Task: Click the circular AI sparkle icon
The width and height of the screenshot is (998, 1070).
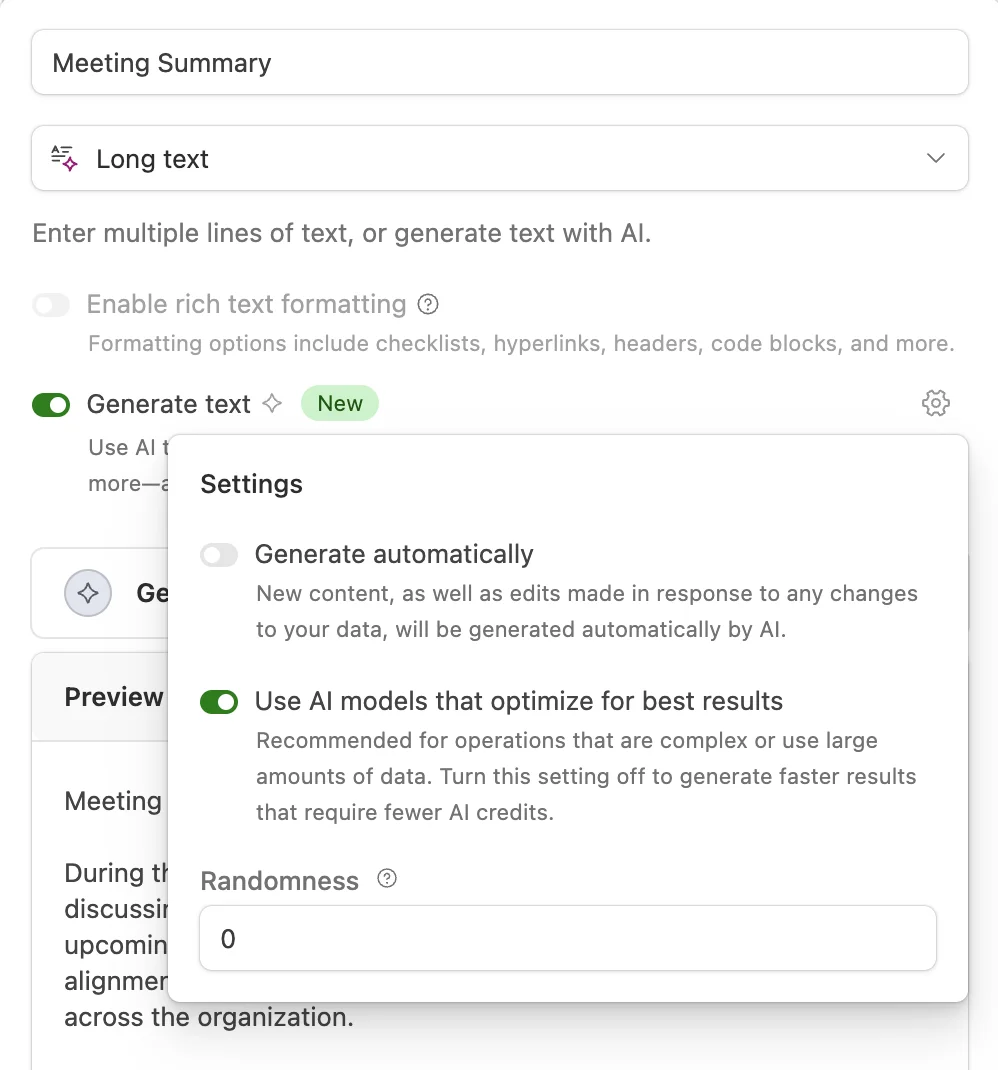Action: (88, 593)
